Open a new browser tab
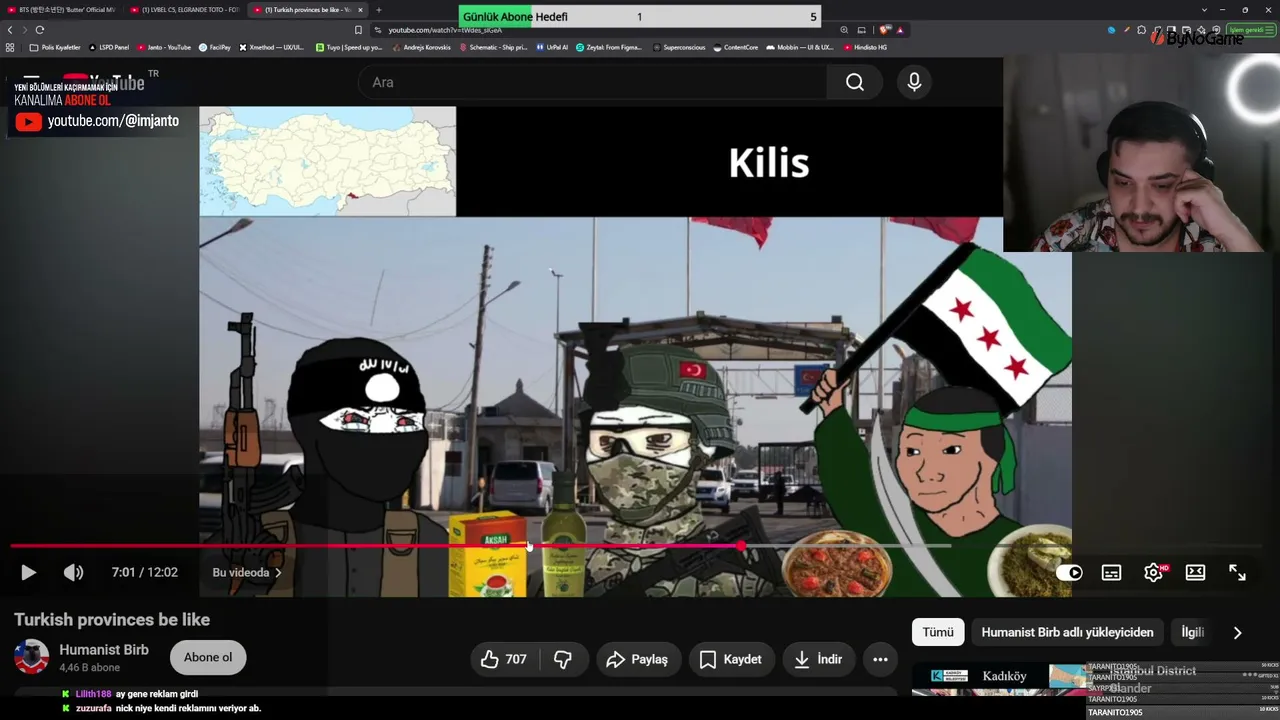This screenshot has height=720, width=1280. (x=379, y=10)
